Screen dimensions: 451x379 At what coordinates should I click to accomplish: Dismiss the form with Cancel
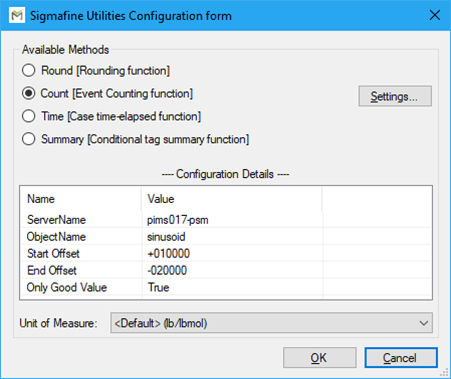coord(401,358)
